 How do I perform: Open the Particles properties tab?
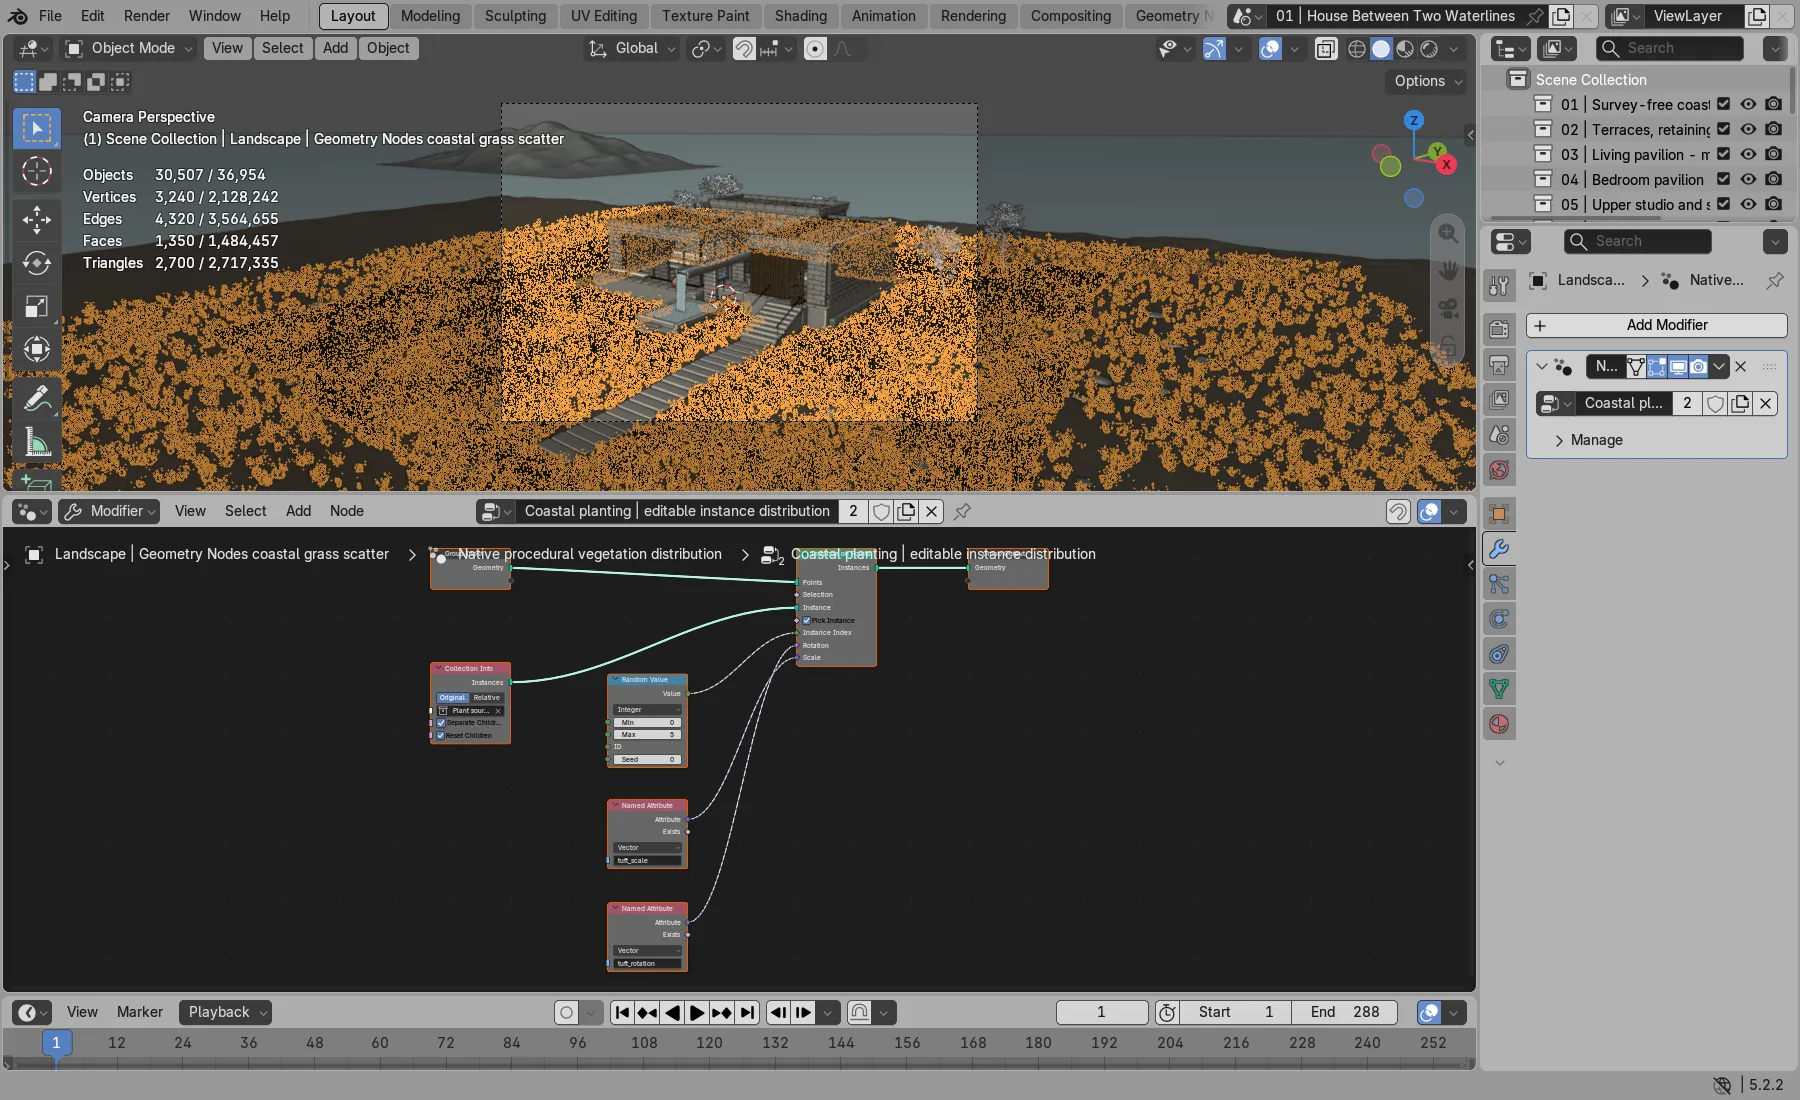pos(1499,584)
